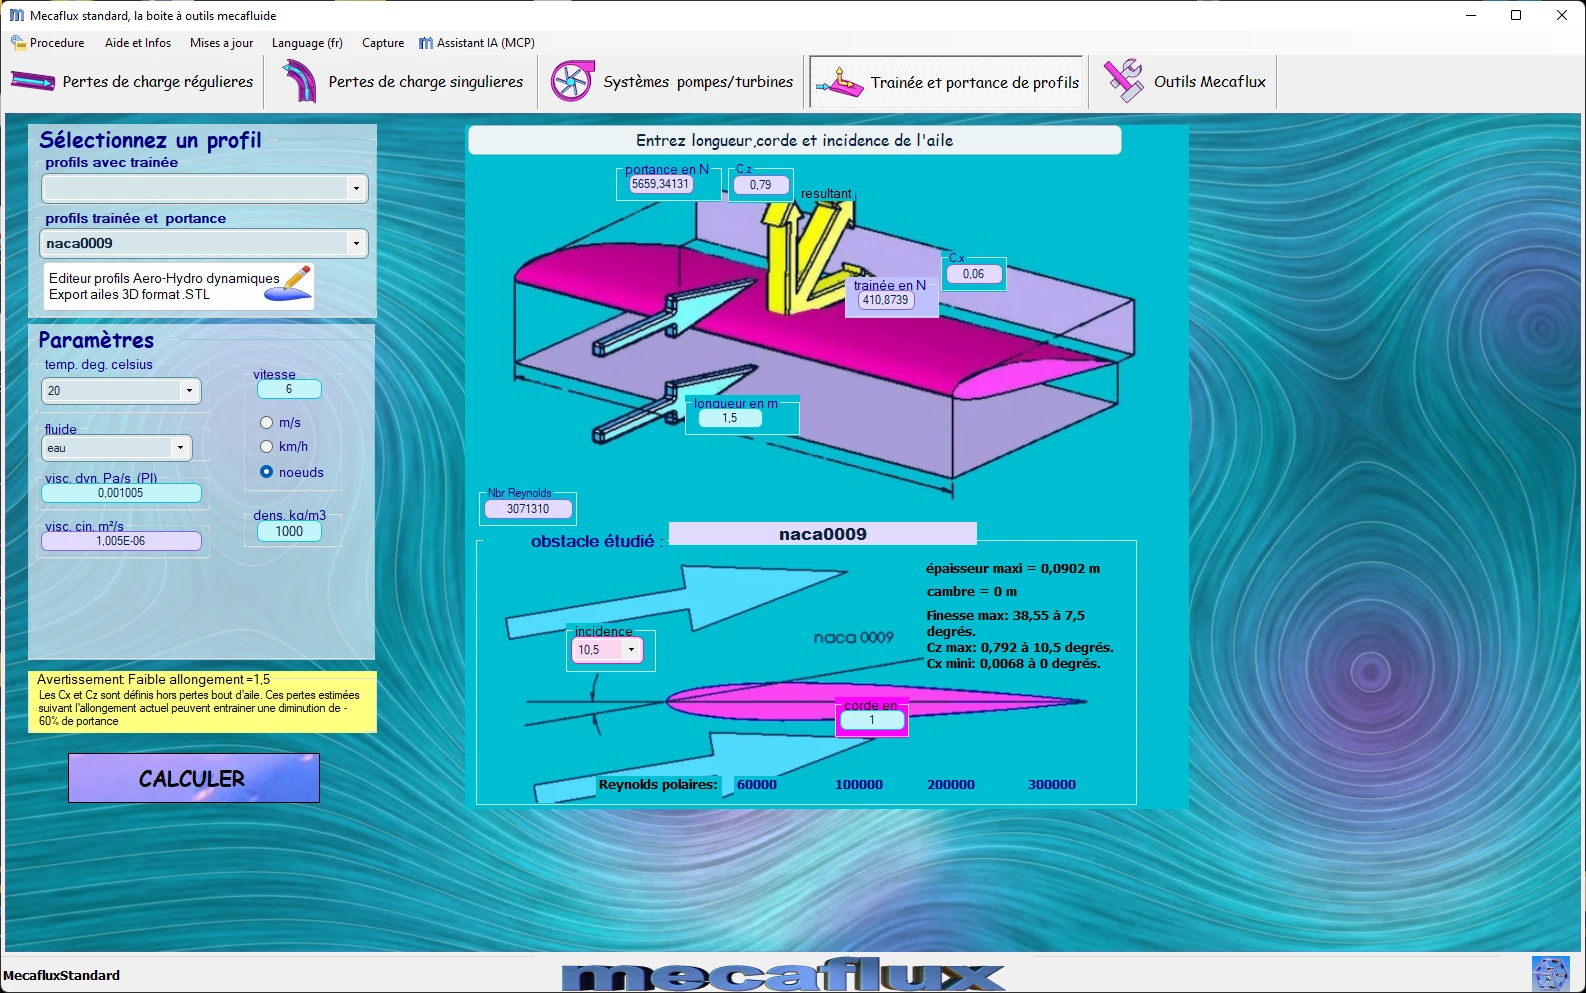Click the Trainée et portance airfoil icon
This screenshot has height=993, width=1586.
[839, 83]
